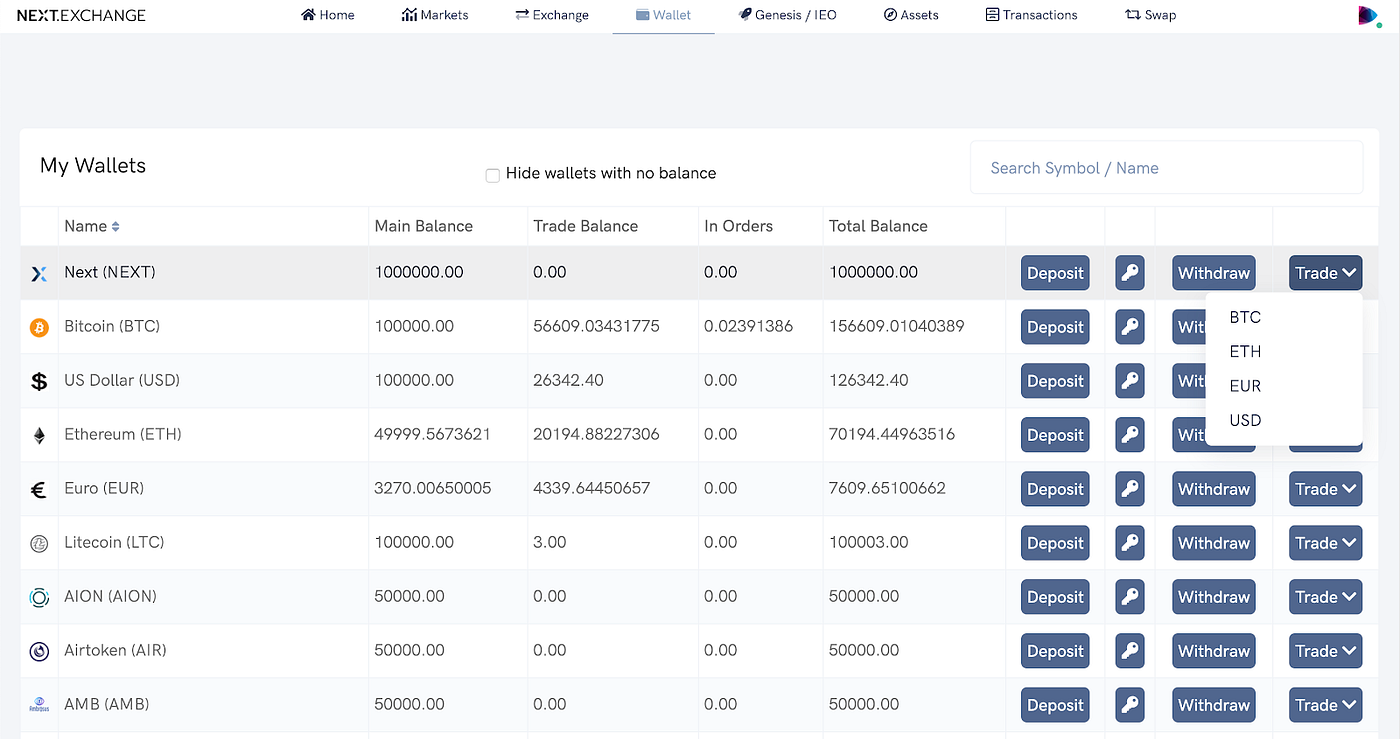Viewport: 1400px width, 739px height.
Task: Click the Airtoken coin icon
Action: 39,652
